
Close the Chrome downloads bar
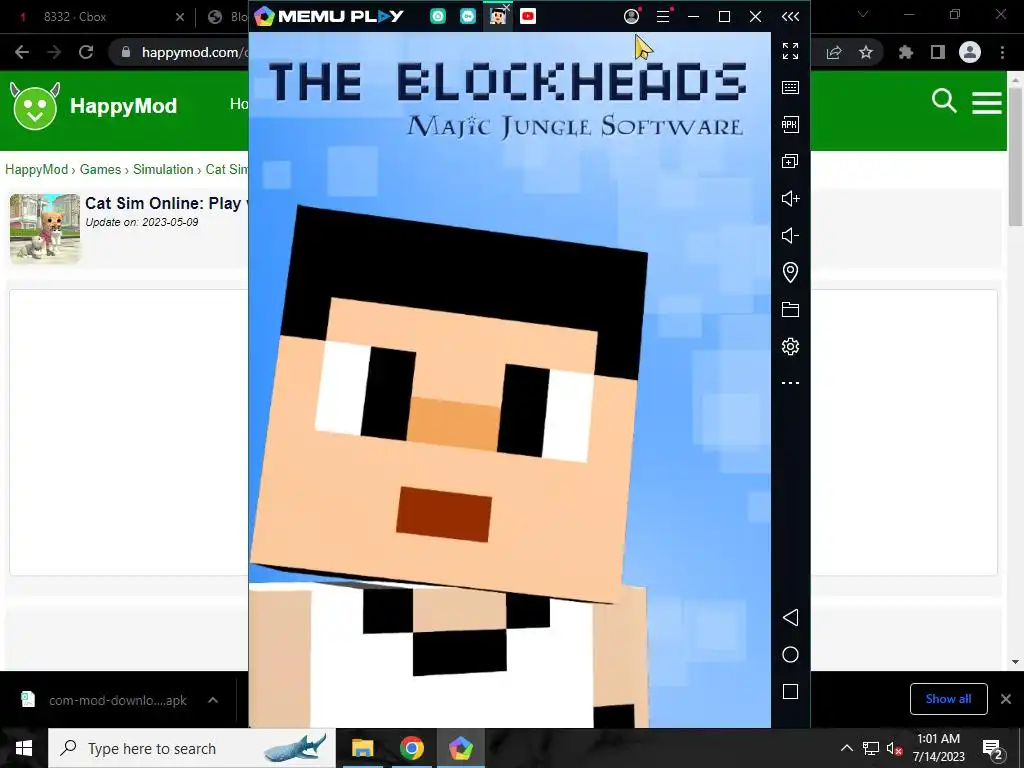1006,699
